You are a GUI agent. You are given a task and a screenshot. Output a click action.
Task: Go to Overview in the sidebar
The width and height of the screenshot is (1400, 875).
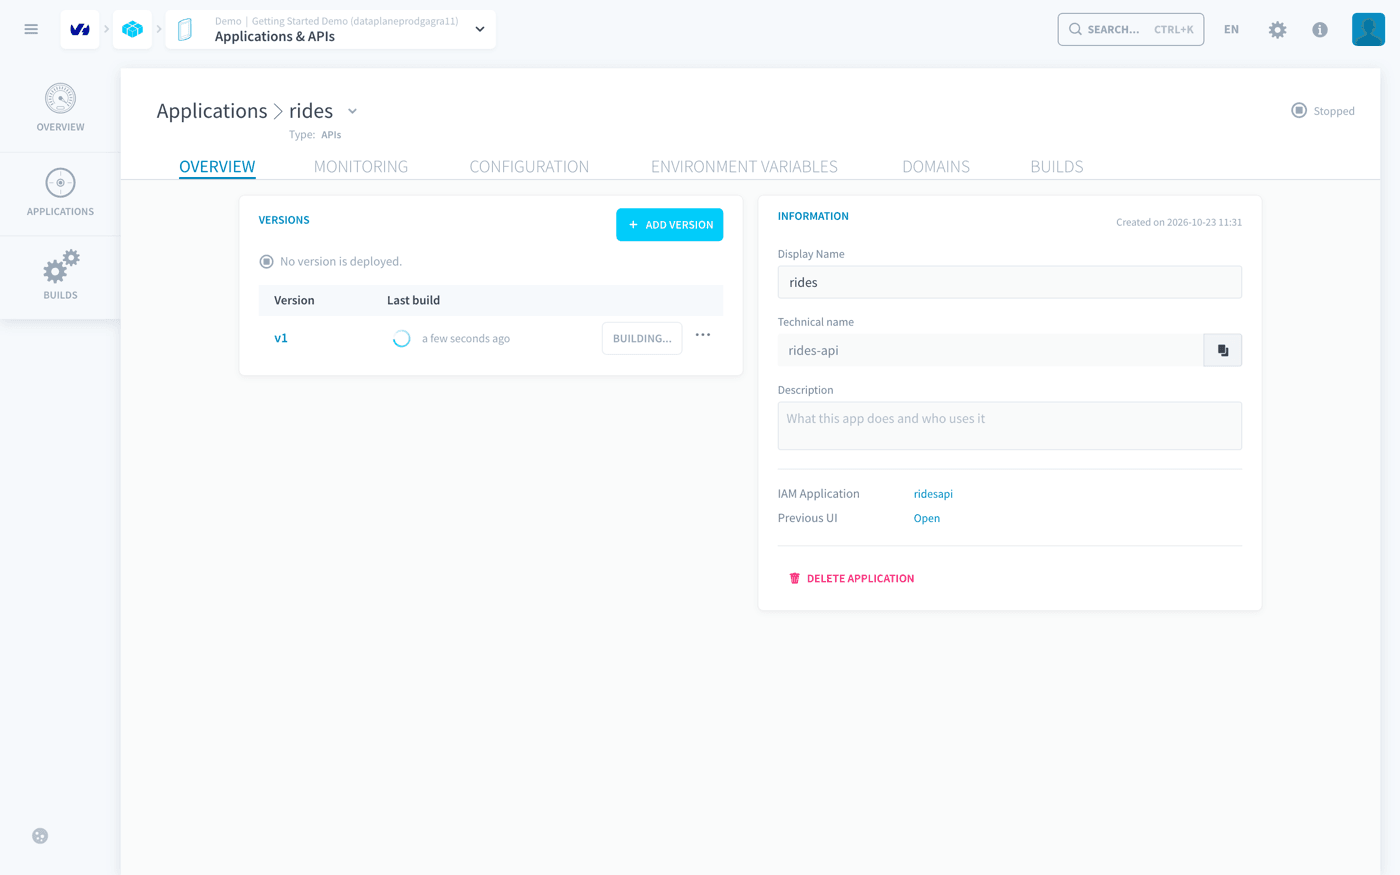[60, 109]
